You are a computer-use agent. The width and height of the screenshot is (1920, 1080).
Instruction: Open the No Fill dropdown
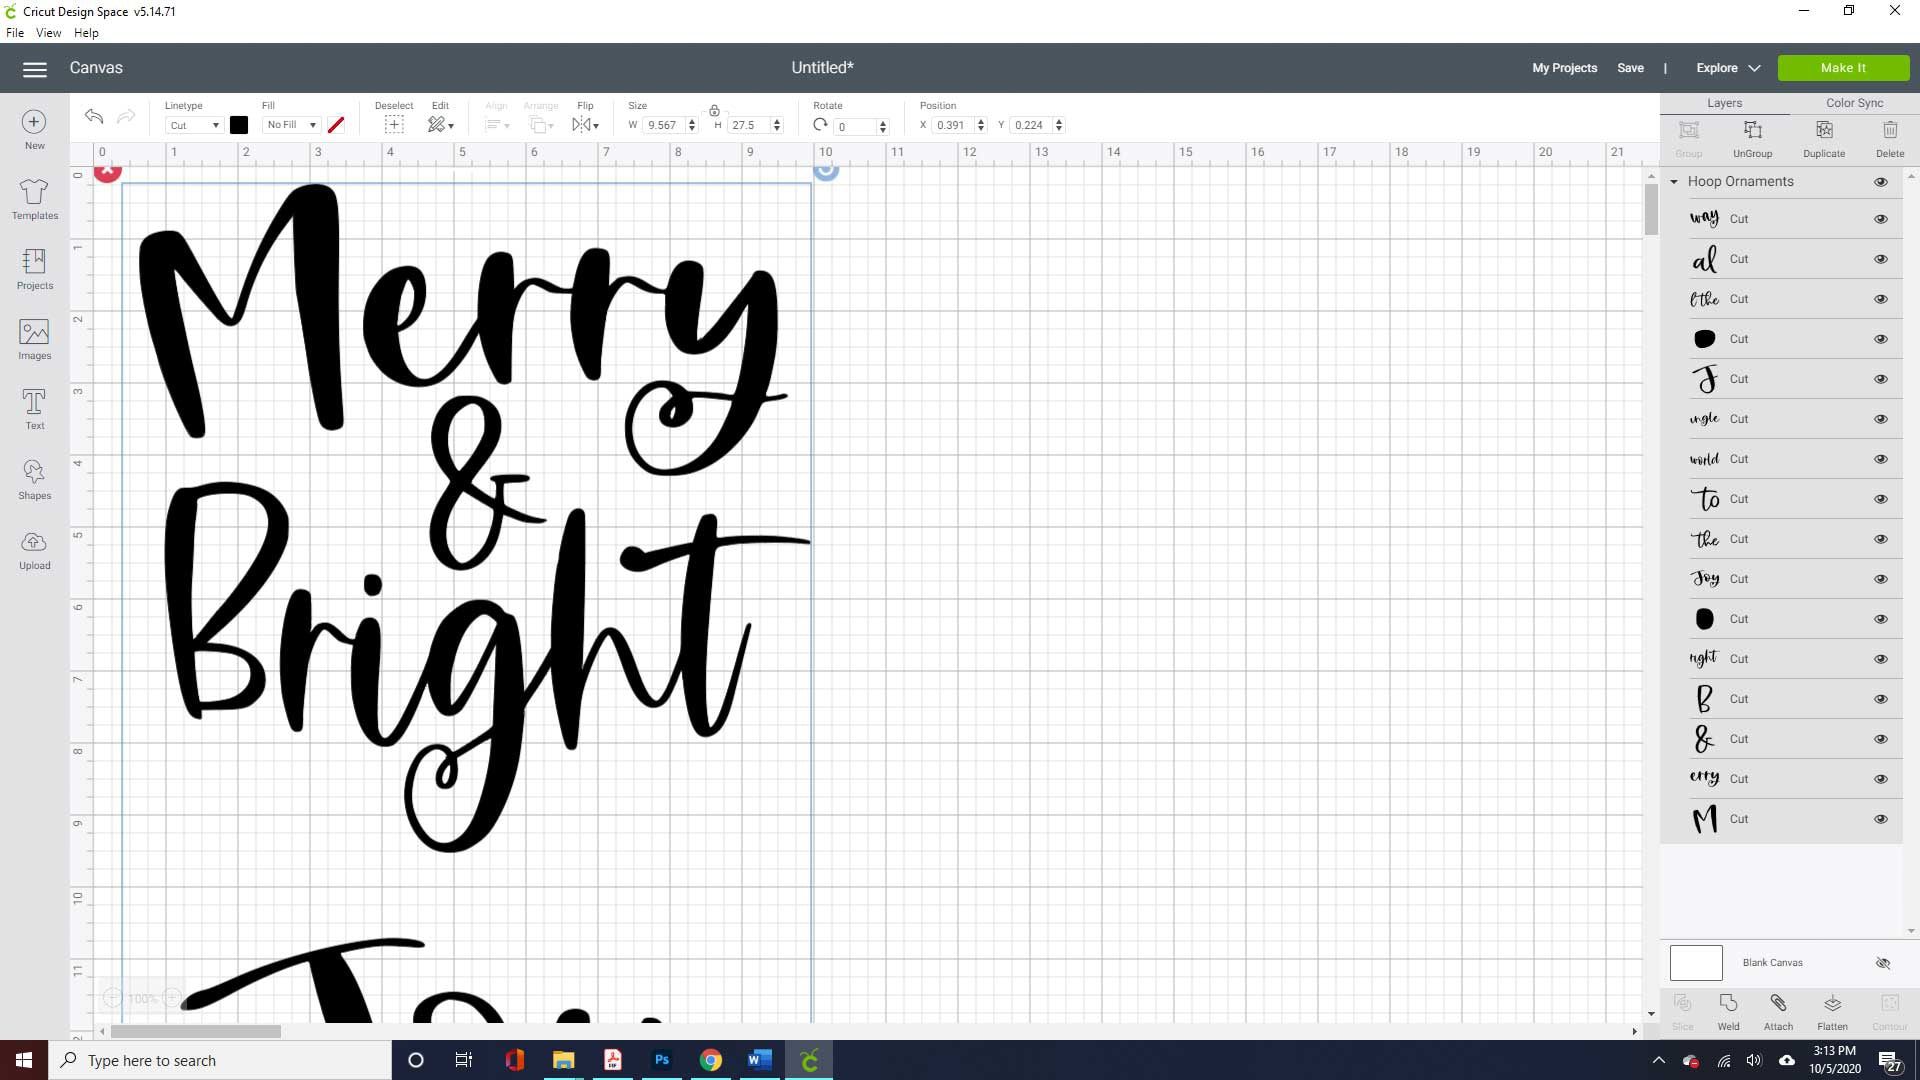coord(291,125)
